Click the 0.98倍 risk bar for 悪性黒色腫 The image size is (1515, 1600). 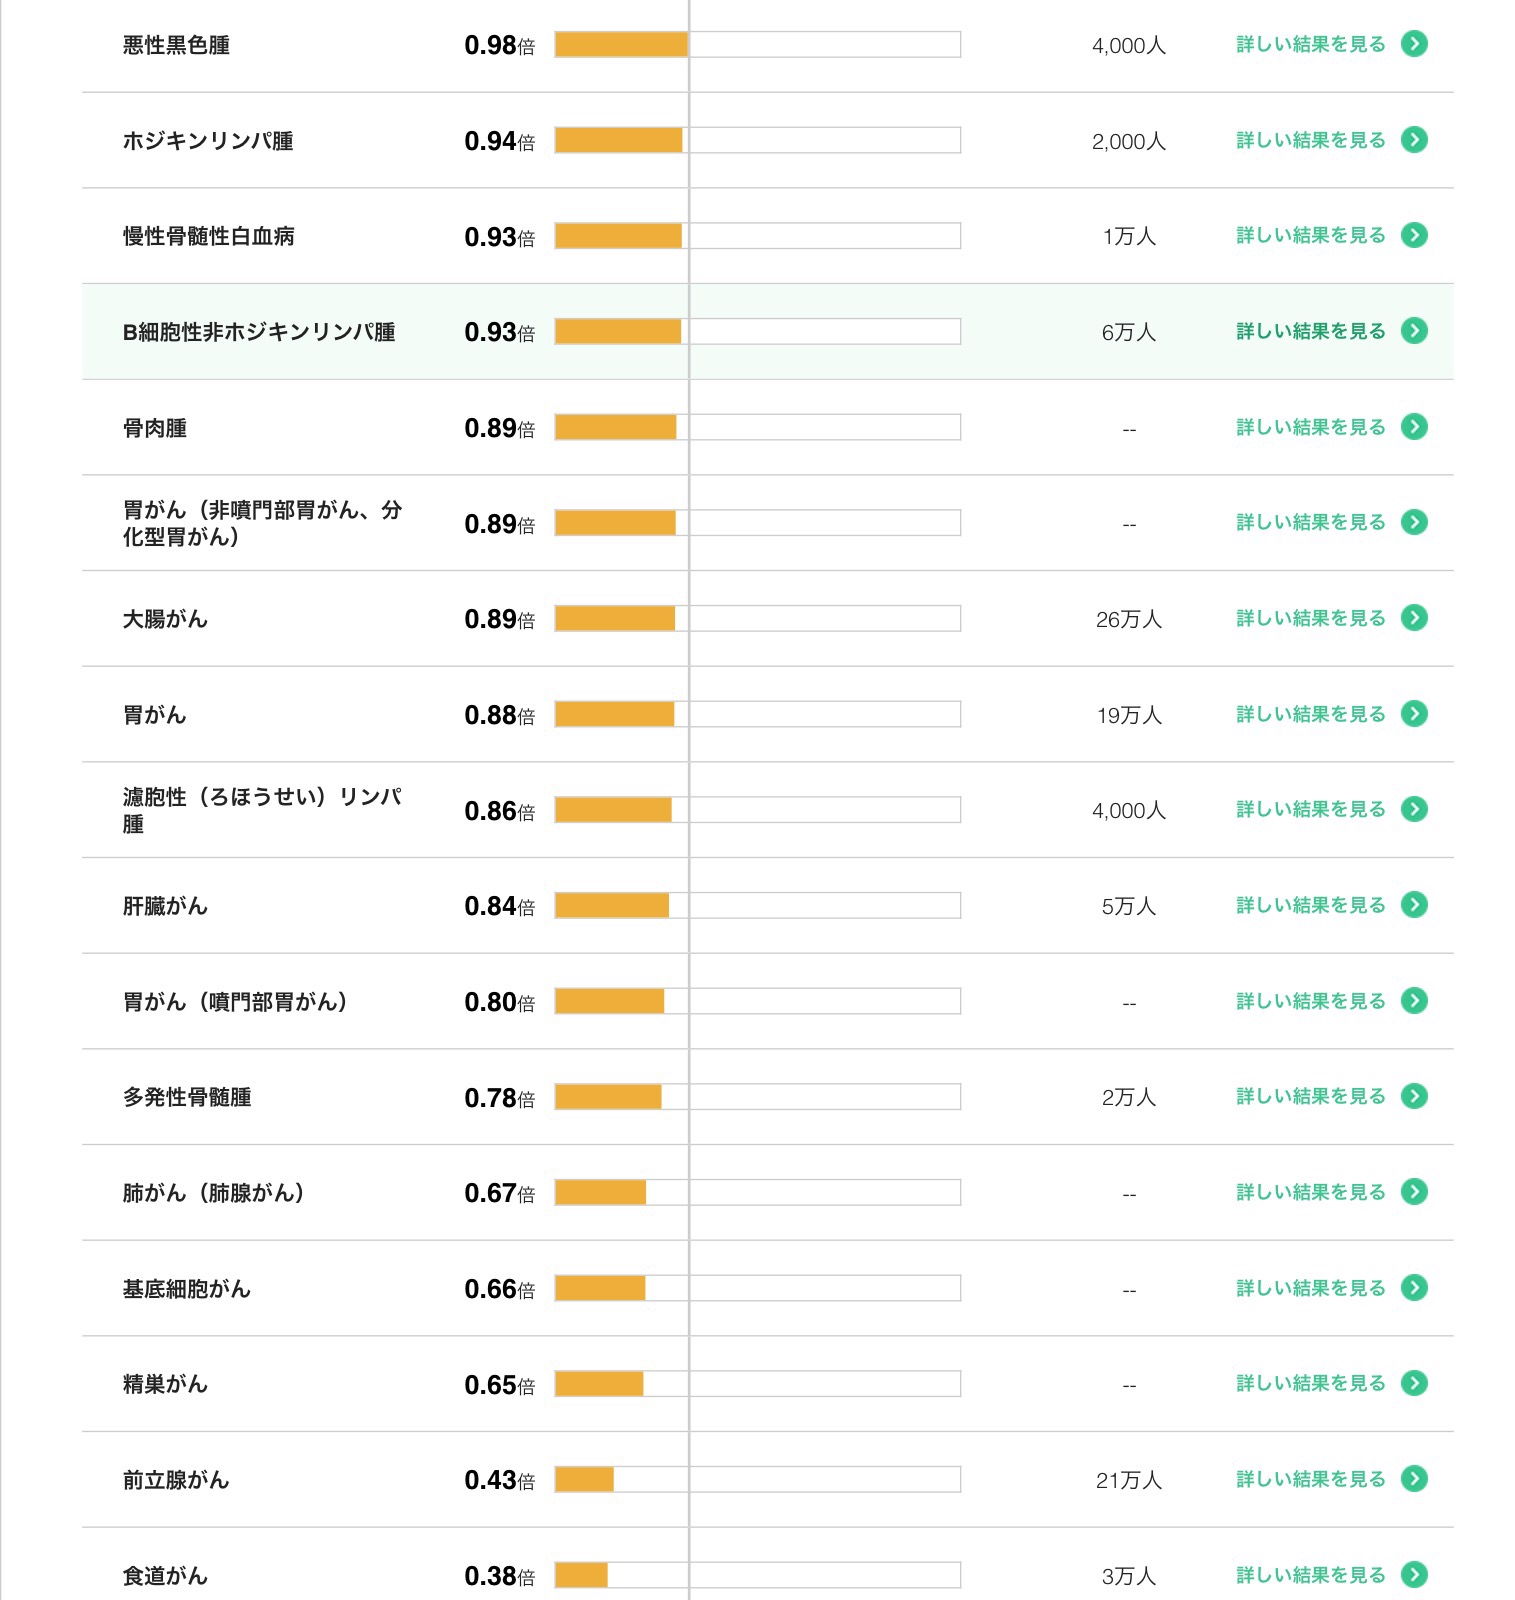[x=757, y=44]
